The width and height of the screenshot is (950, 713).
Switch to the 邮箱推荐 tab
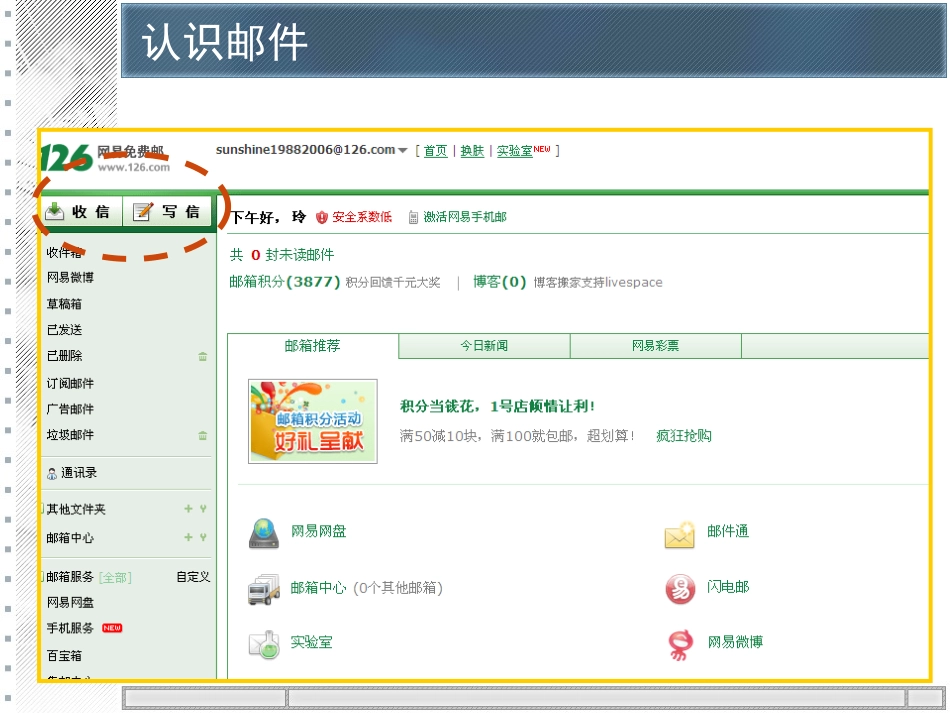click(313, 345)
